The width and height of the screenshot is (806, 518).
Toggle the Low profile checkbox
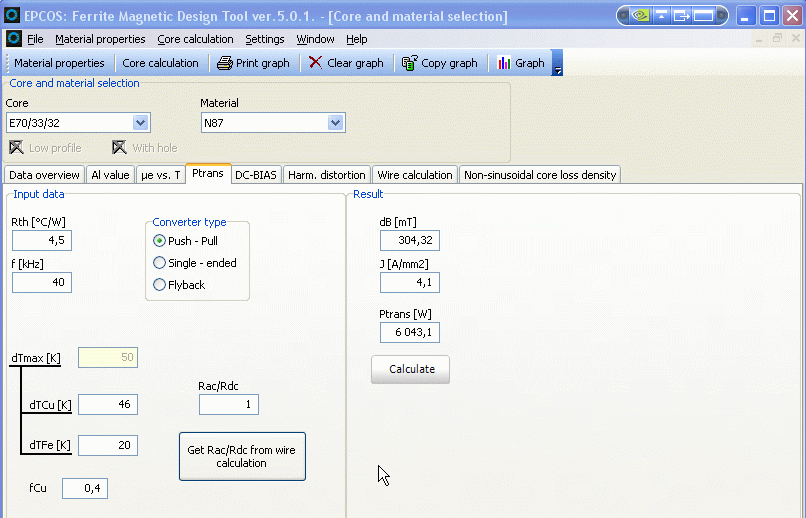pyautogui.click(x=16, y=148)
